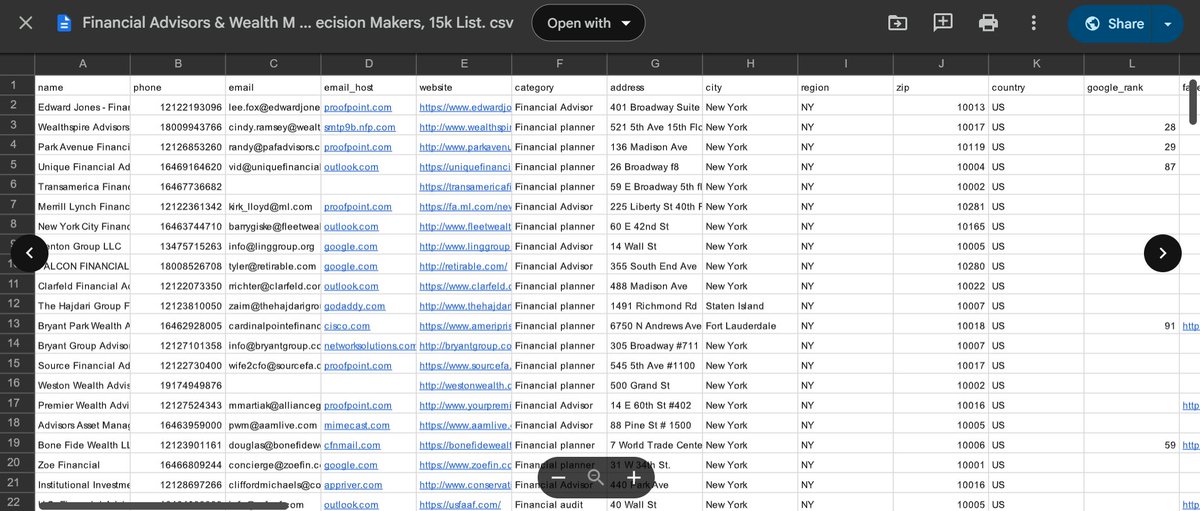Open the http://retirable.com/ website link
The height and width of the screenshot is (511, 1200).
click(x=463, y=266)
